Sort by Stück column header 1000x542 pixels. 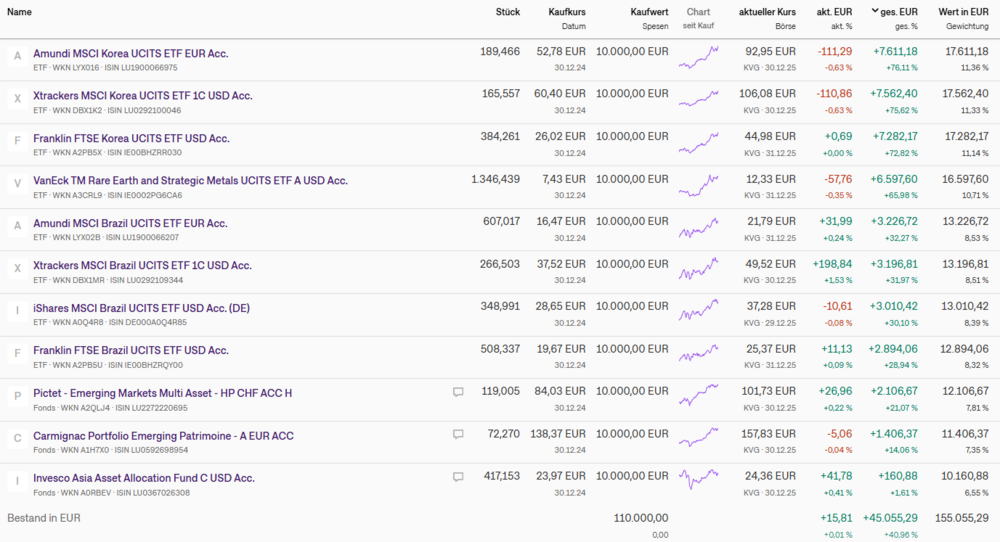508,12
